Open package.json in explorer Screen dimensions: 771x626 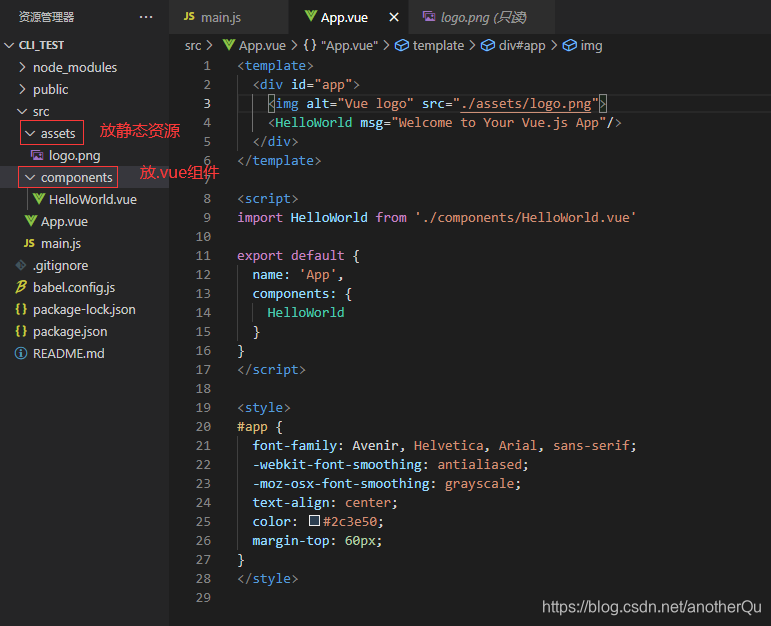[70, 331]
